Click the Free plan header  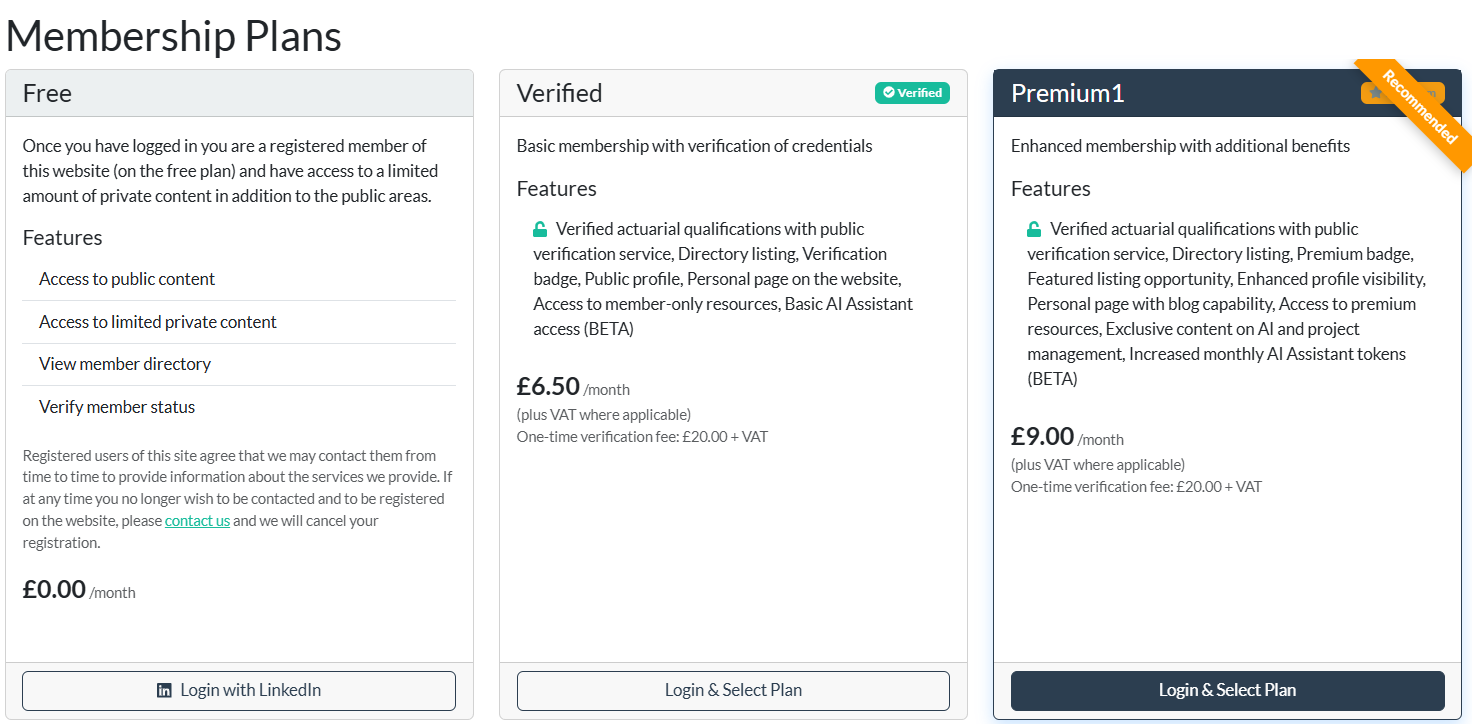click(x=239, y=93)
